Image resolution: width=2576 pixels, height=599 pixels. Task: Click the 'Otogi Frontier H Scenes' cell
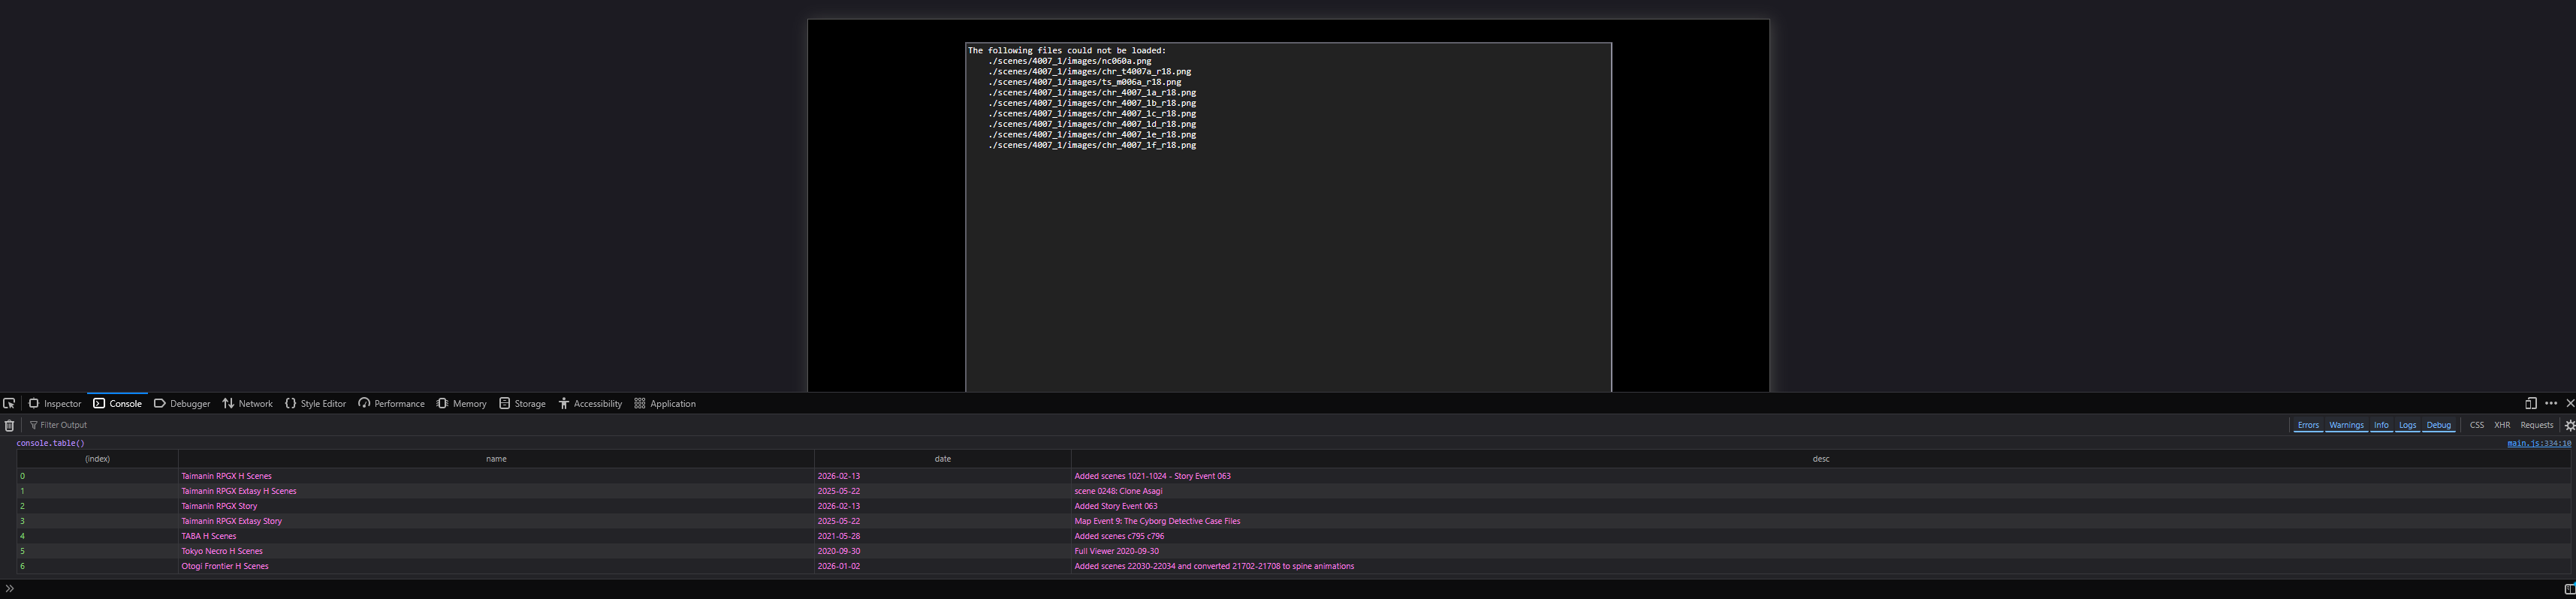click(496, 566)
